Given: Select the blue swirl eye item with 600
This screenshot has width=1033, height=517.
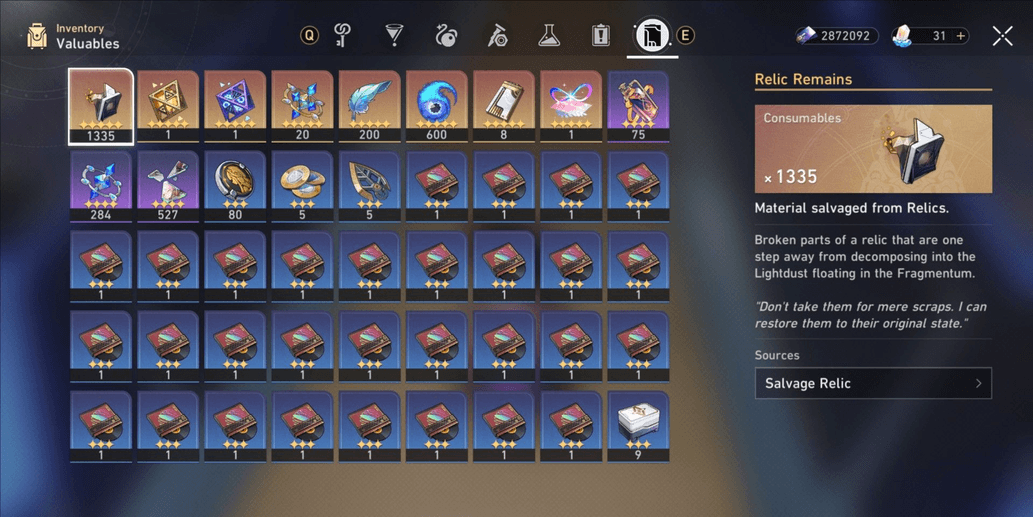Looking at the screenshot, I should pos(437,105).
